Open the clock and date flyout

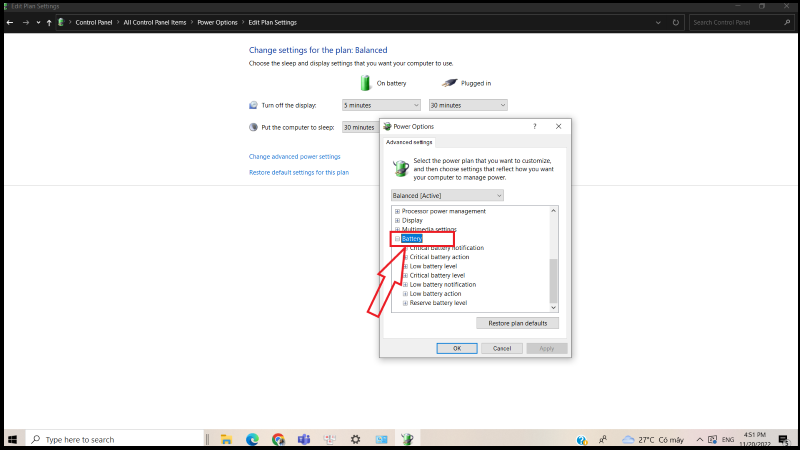coord(755,440)
